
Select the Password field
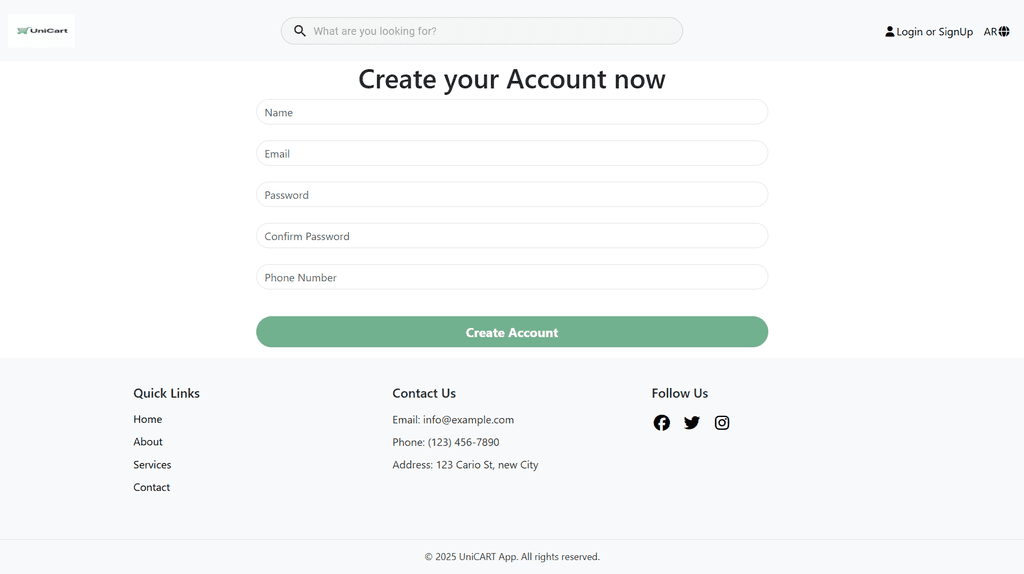(x=512, y=195)
